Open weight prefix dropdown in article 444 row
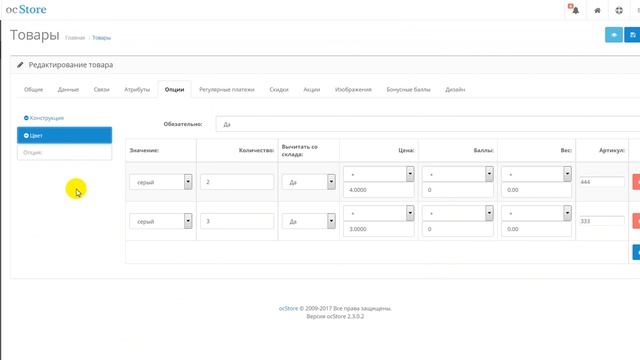Image resolution: width=640 pixels, height=360 pixels. [x=536, y=174]
